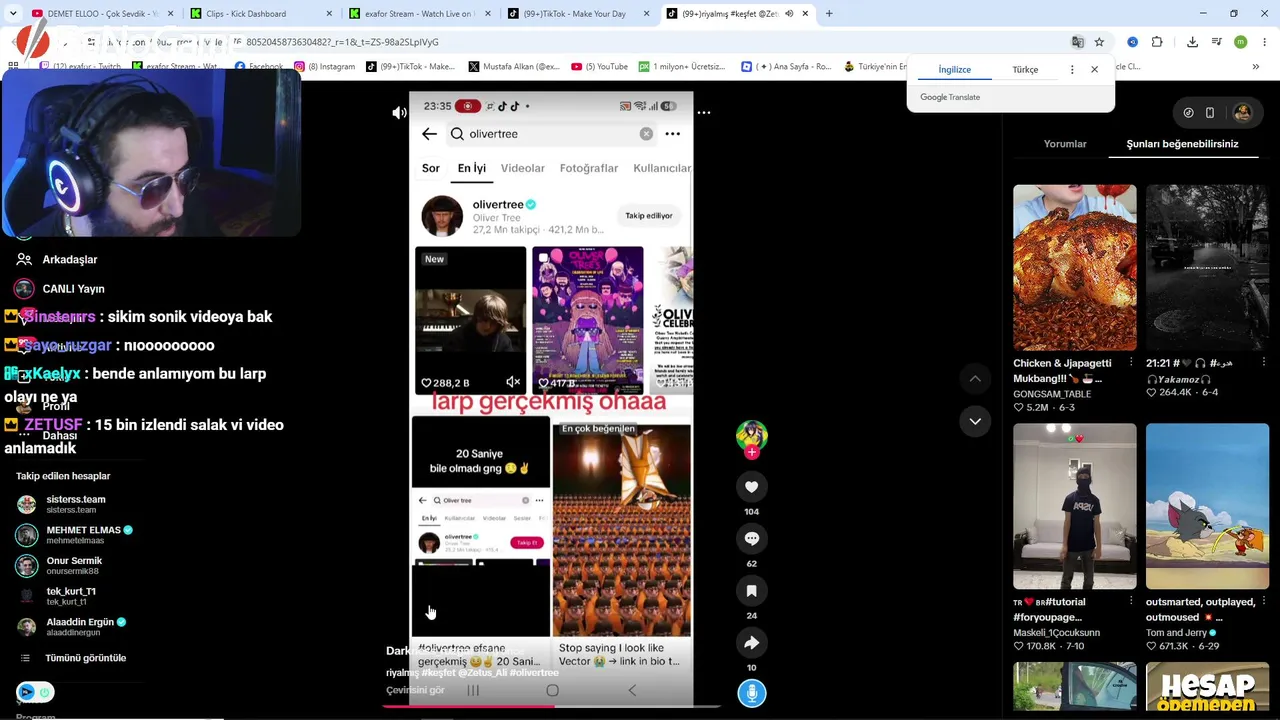This screenshot has height=720, width=1280.
Task: Open the Instagram bookmark
Action: pyautogui.click(x=325, y=67)
